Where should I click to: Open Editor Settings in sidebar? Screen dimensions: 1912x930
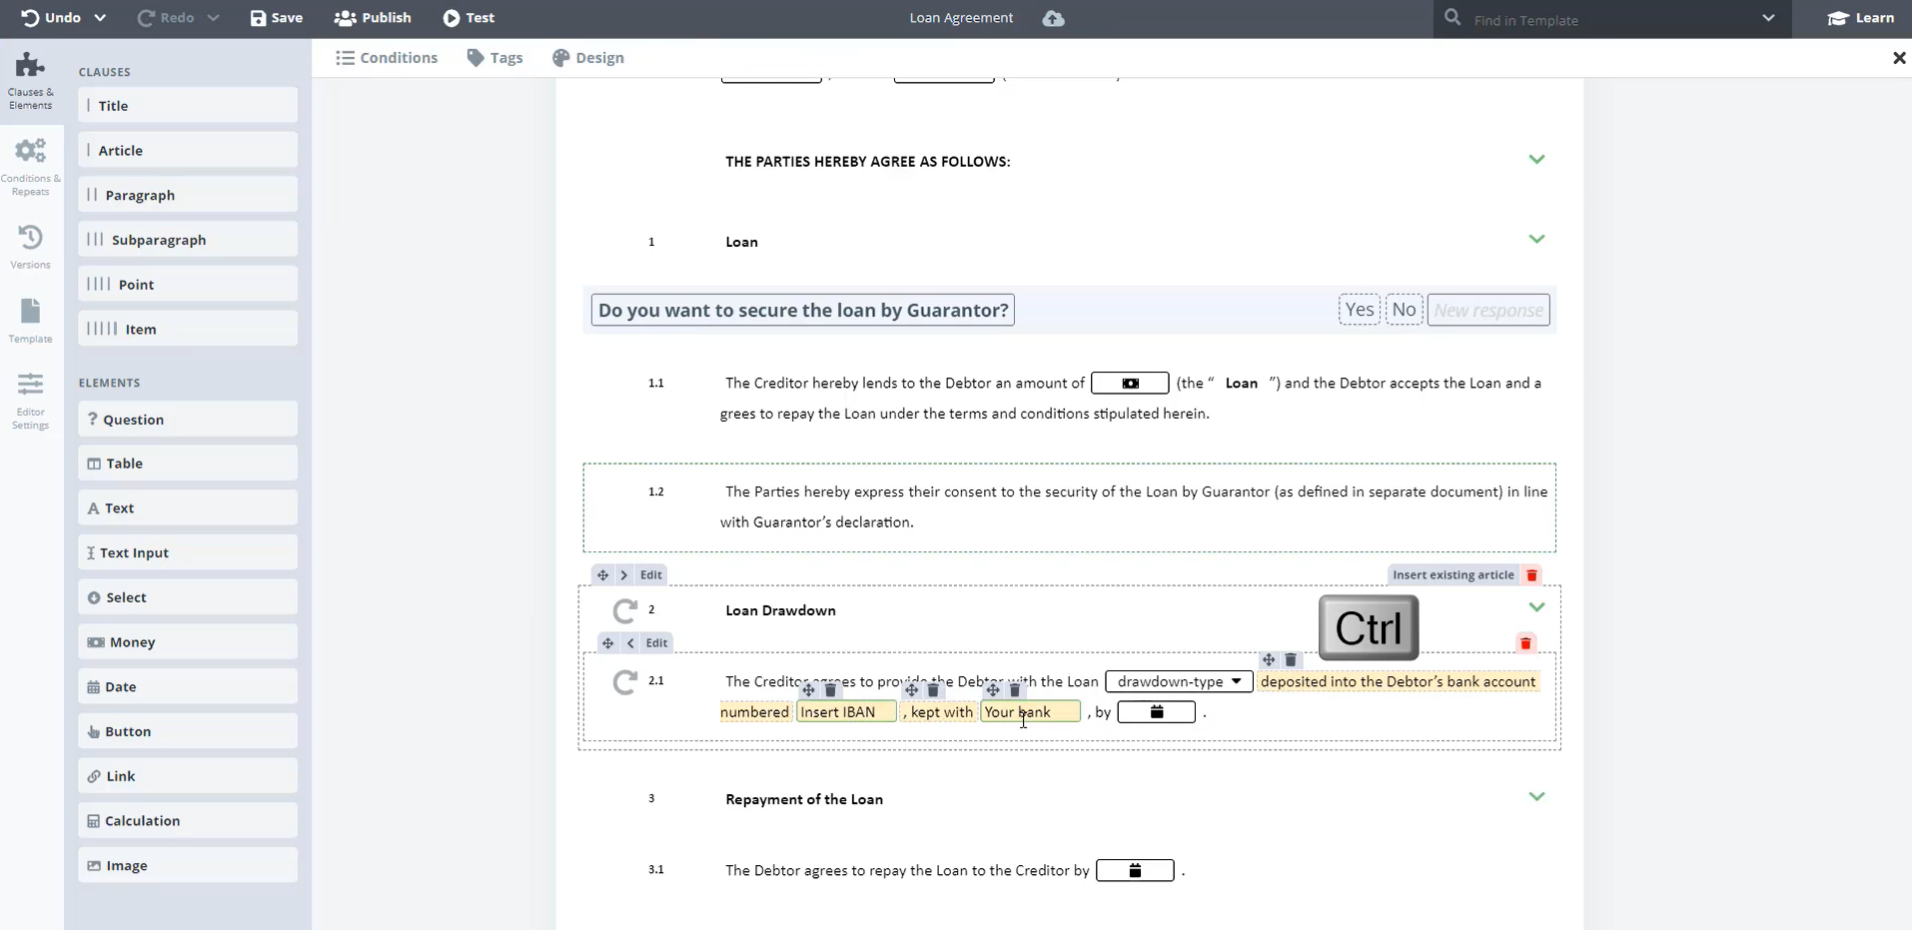tap(30, 400)
